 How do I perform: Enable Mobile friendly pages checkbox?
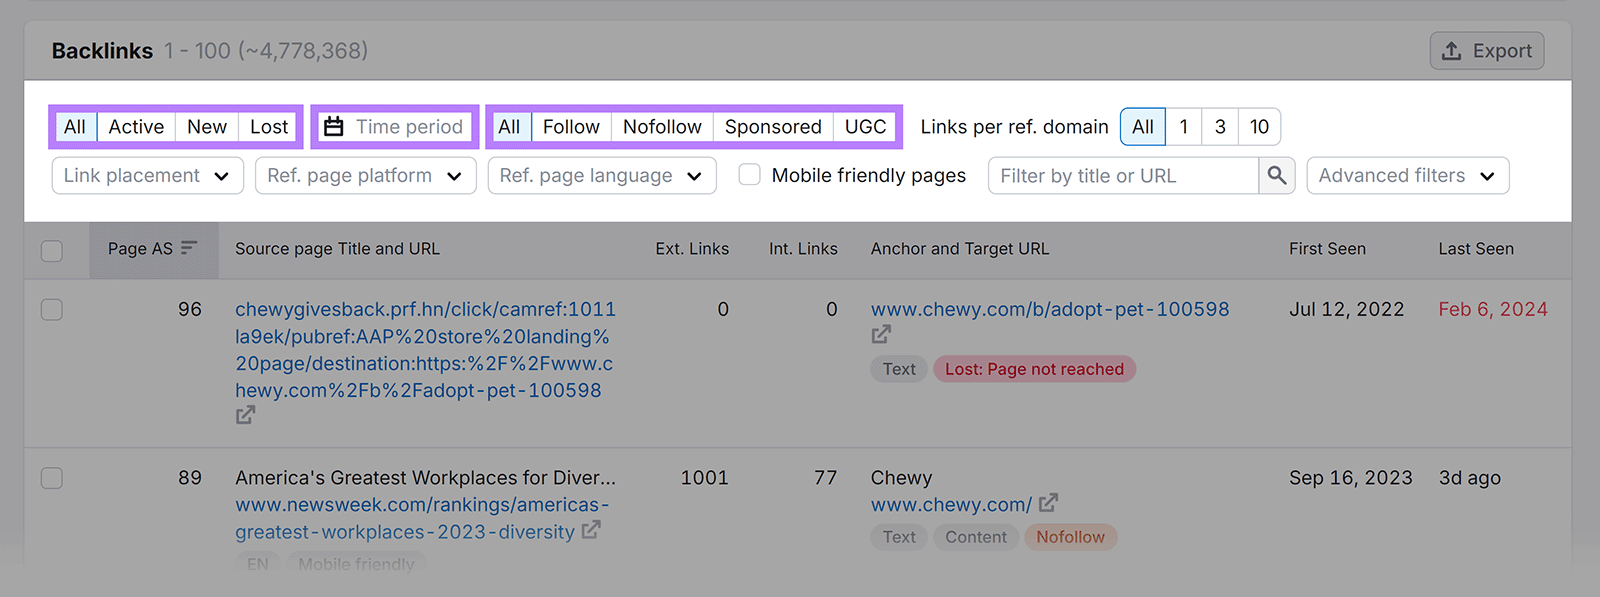(x=749, y=175)
